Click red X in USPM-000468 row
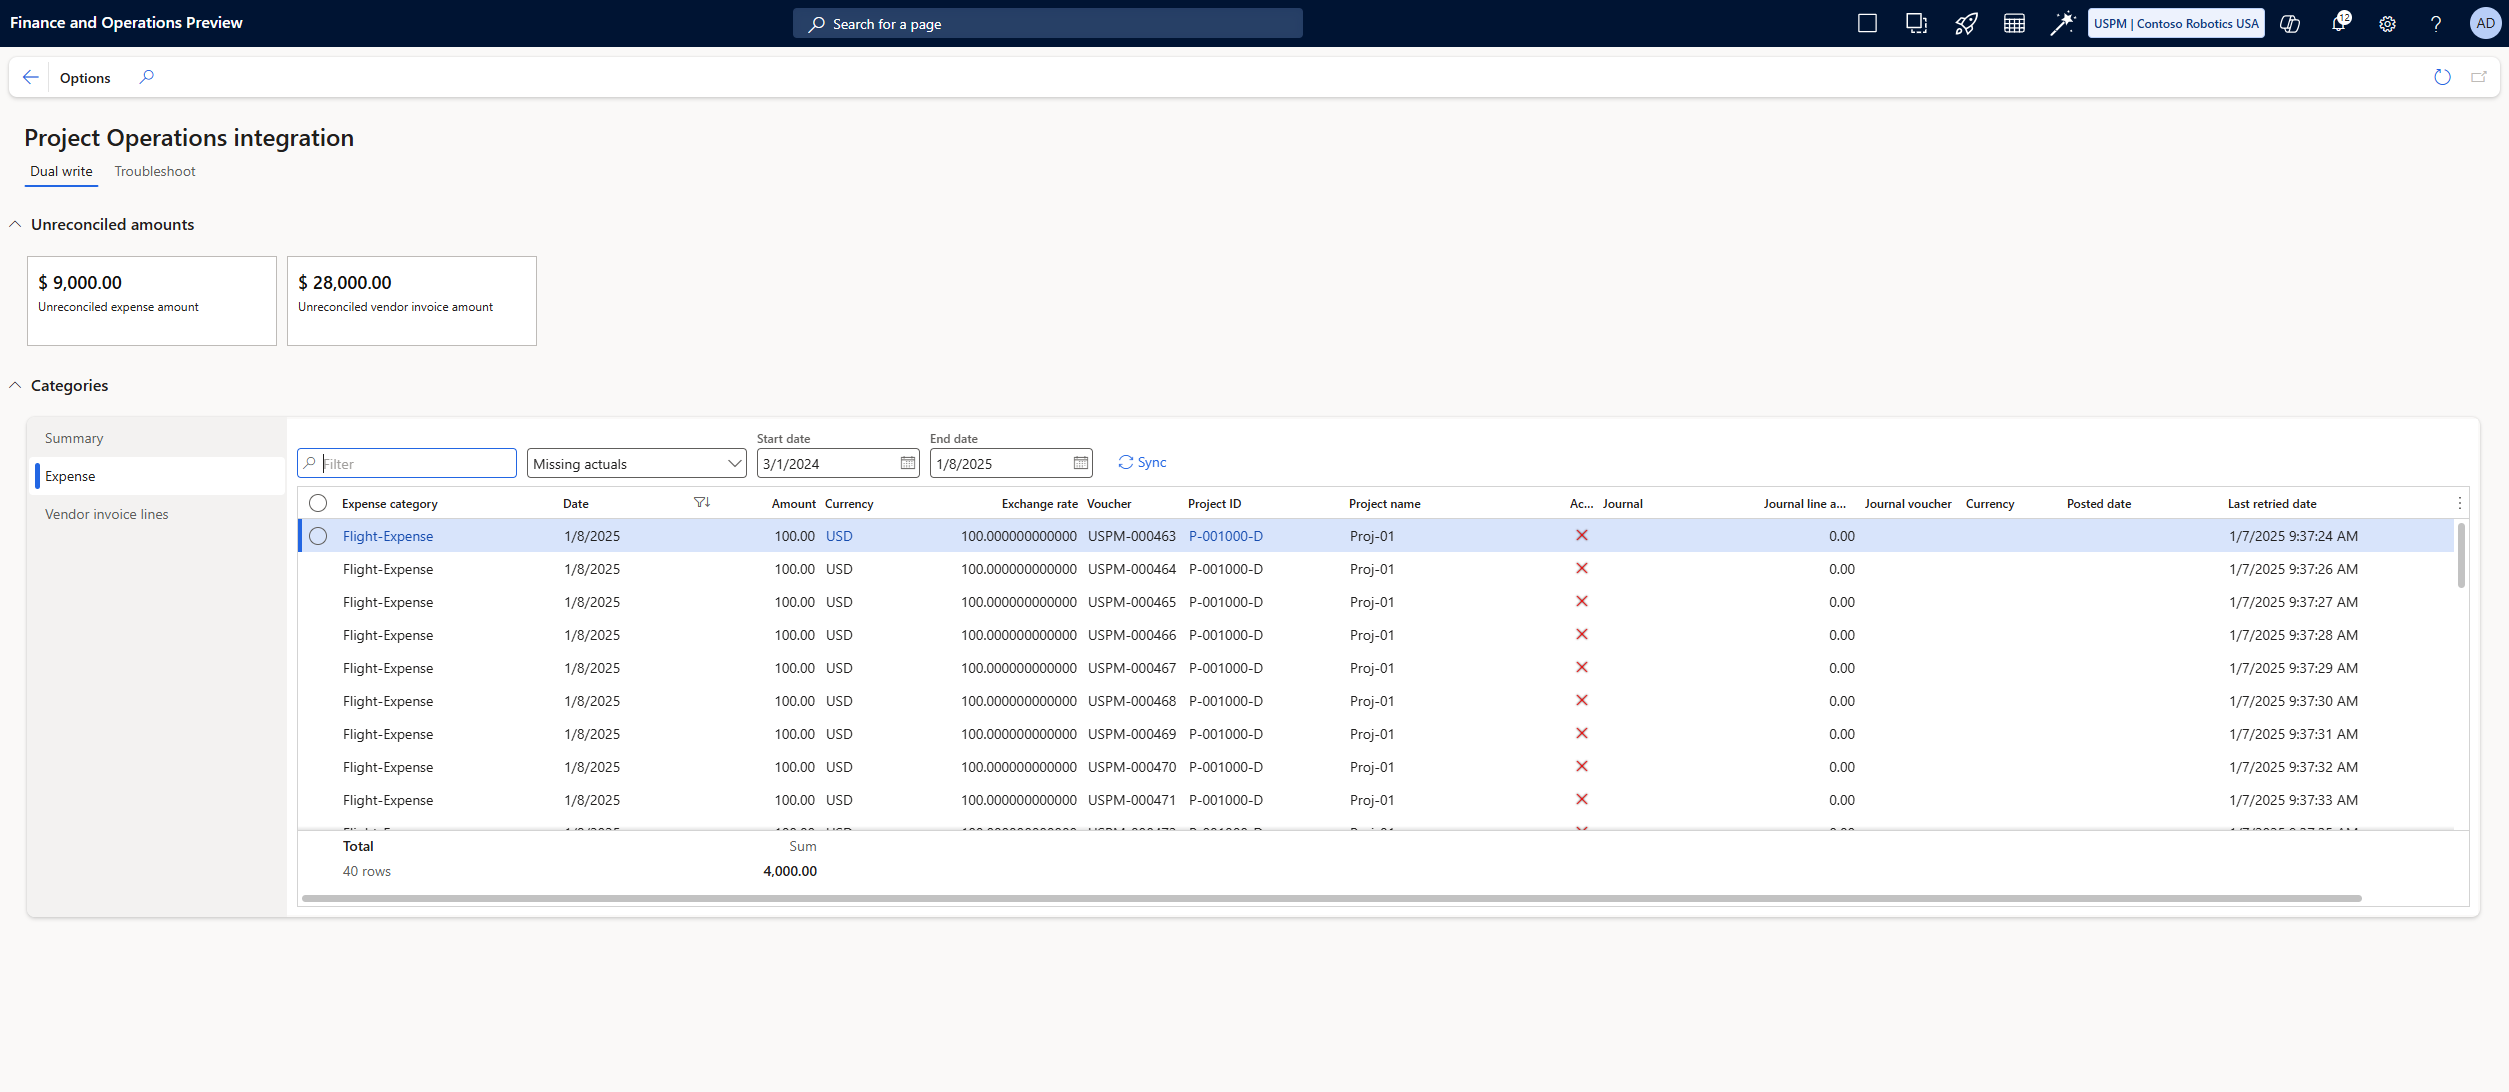The image size is (2509, 1092). tap(1582, 700)
